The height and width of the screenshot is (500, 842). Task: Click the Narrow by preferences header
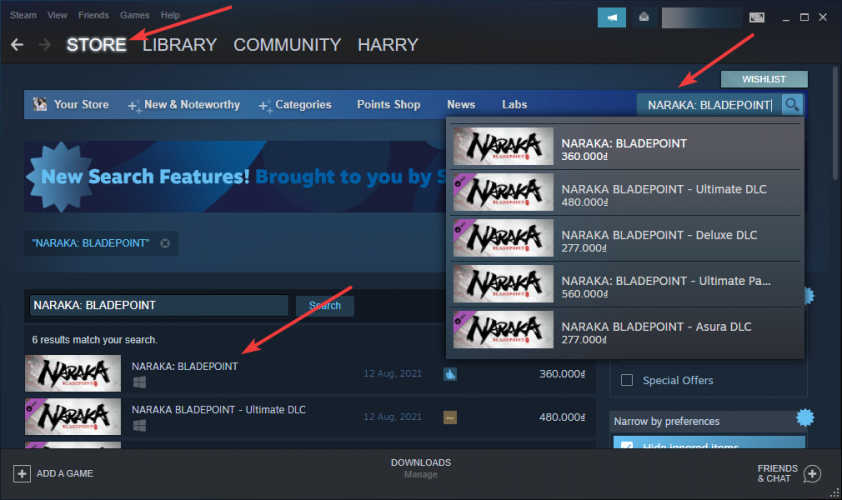point(708,421)
